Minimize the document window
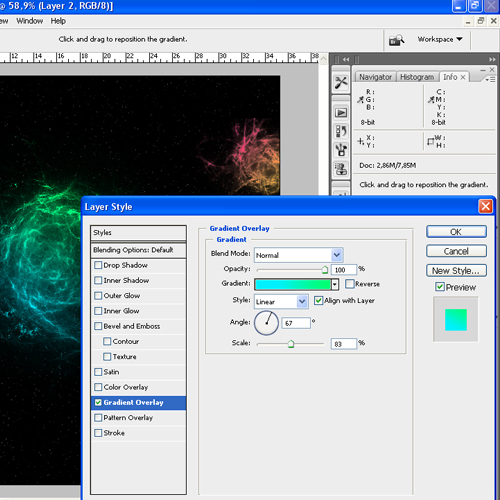Viewport: 500px width, 500px height. [468, 22]
